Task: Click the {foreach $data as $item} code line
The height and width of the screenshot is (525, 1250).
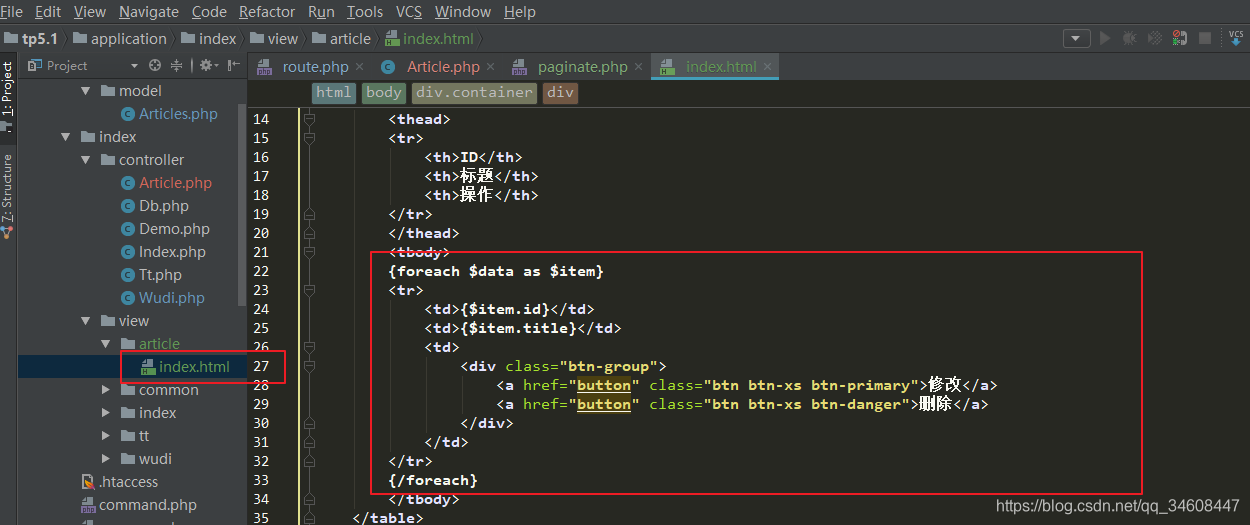Action: (x=496, y=271)
